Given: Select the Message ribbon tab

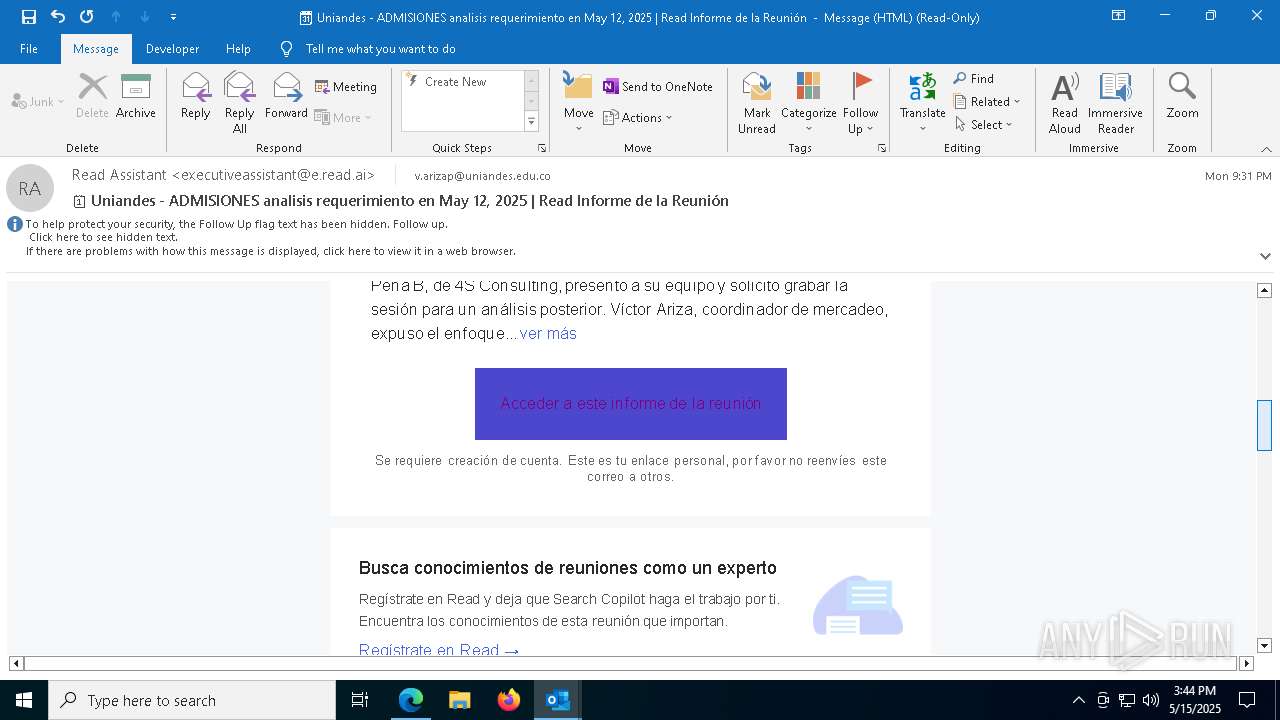Looking at the screenshot, I should 96,49.
